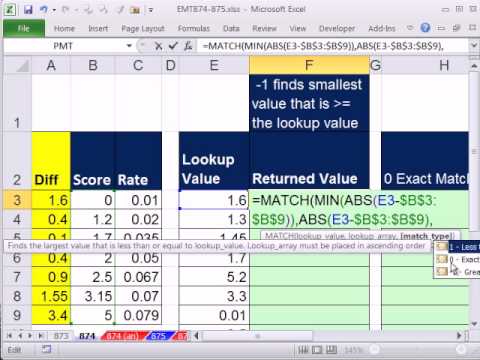The image size is (480, 360).
Task: Open the folder icon in Quick Access Toolbar
Action: tap(135, 10)
